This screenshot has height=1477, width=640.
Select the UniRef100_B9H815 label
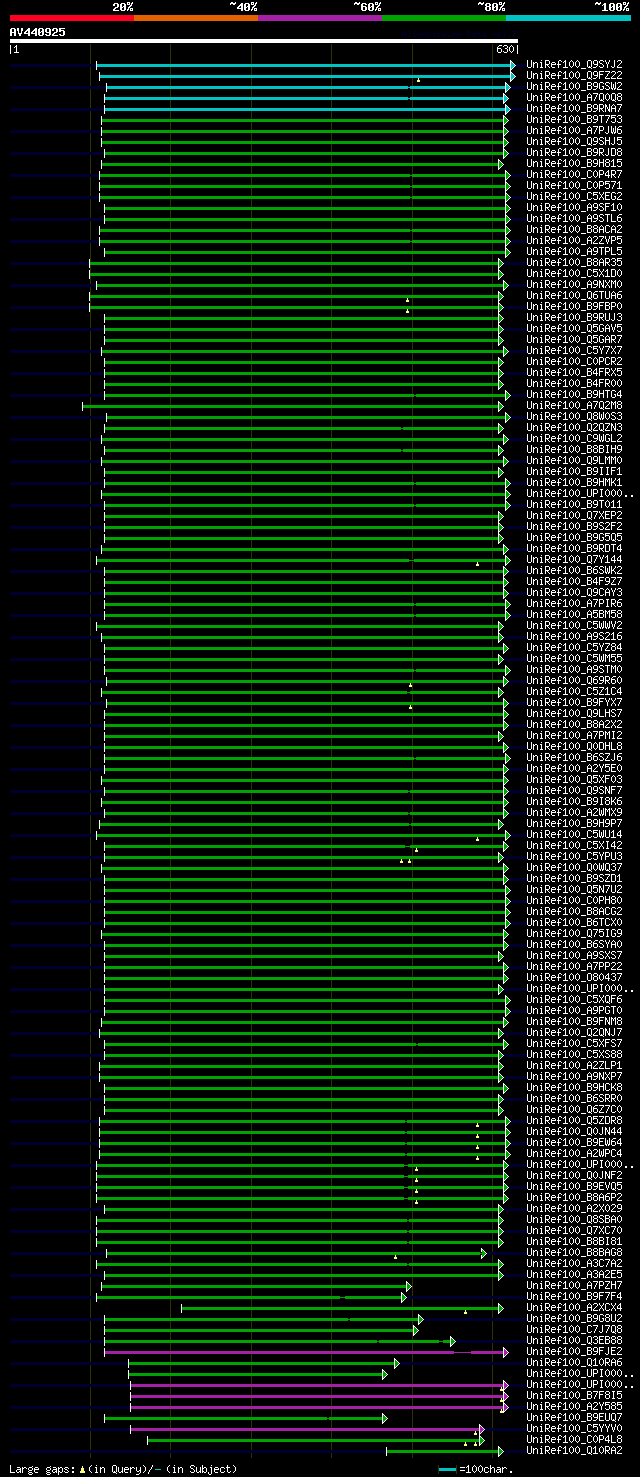click(574, 163)
